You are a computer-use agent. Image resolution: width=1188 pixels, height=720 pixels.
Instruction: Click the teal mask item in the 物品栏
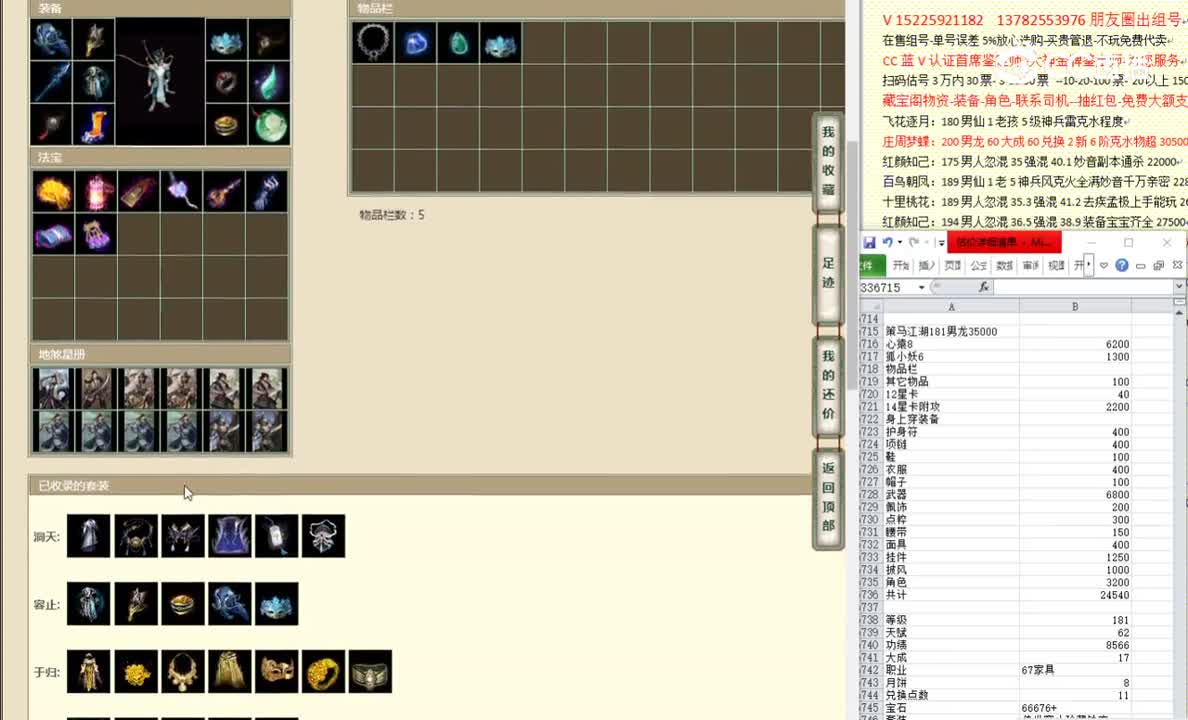[500, 42]
